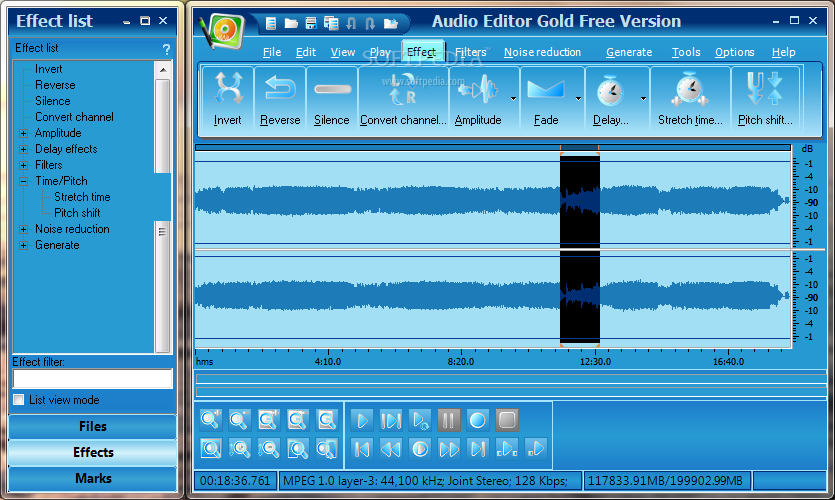Click the redo arrow in the quick toolbar
Screen dimensions: 835x500
370,23
